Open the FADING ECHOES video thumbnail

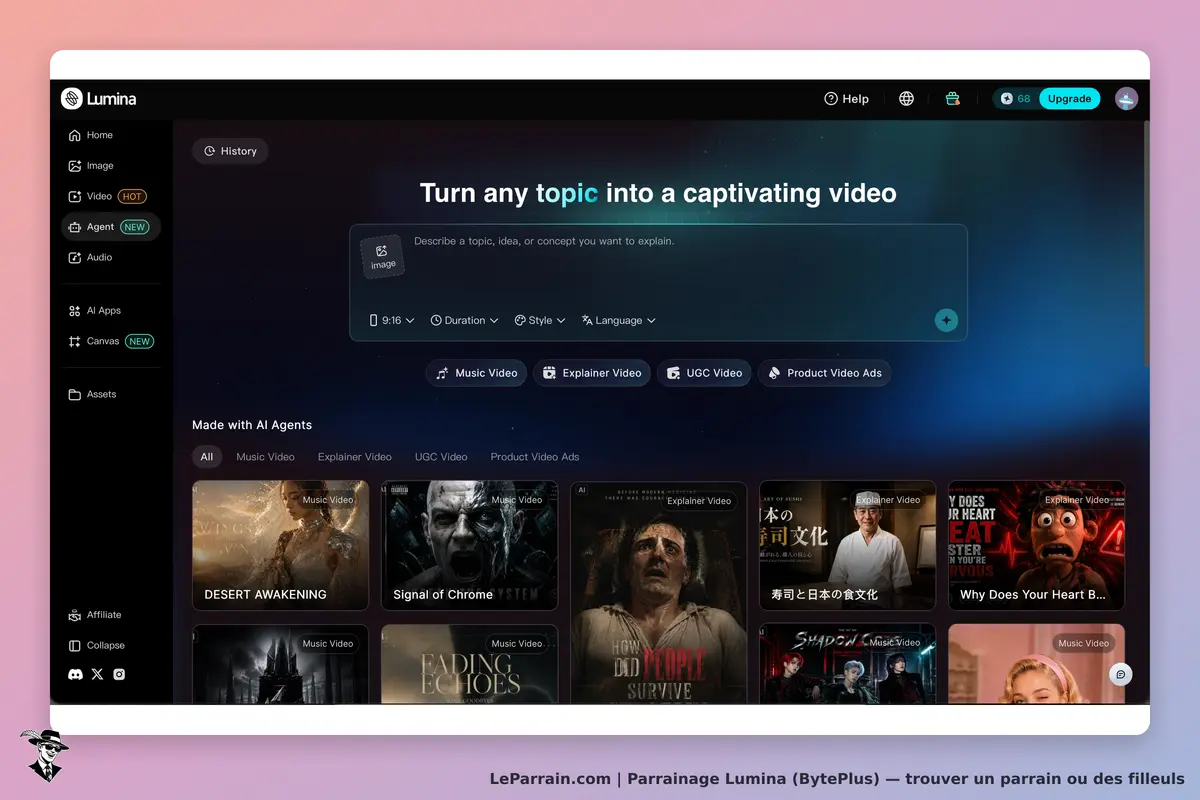469,664
